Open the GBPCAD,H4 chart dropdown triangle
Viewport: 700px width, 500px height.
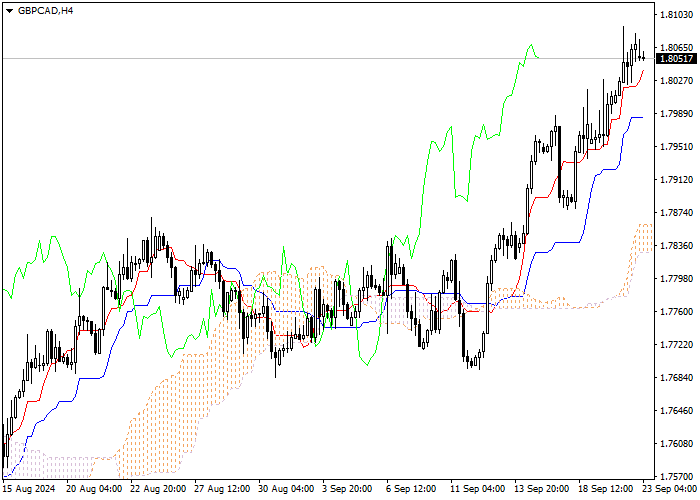[x=9, y=11]
